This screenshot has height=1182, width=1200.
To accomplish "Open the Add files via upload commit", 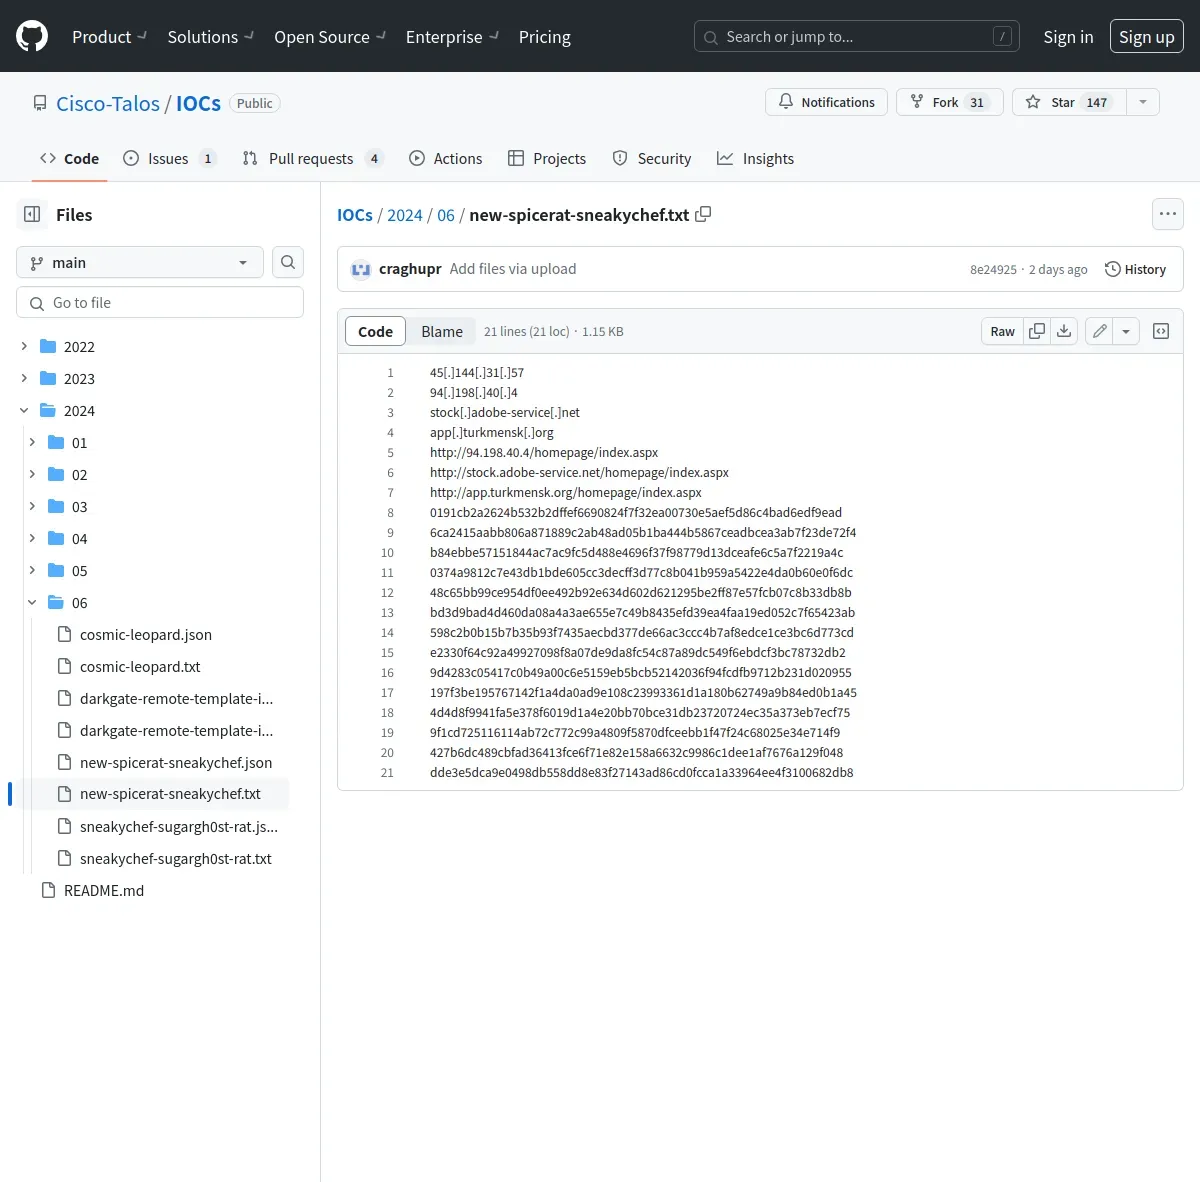I will tap(513, 269).
